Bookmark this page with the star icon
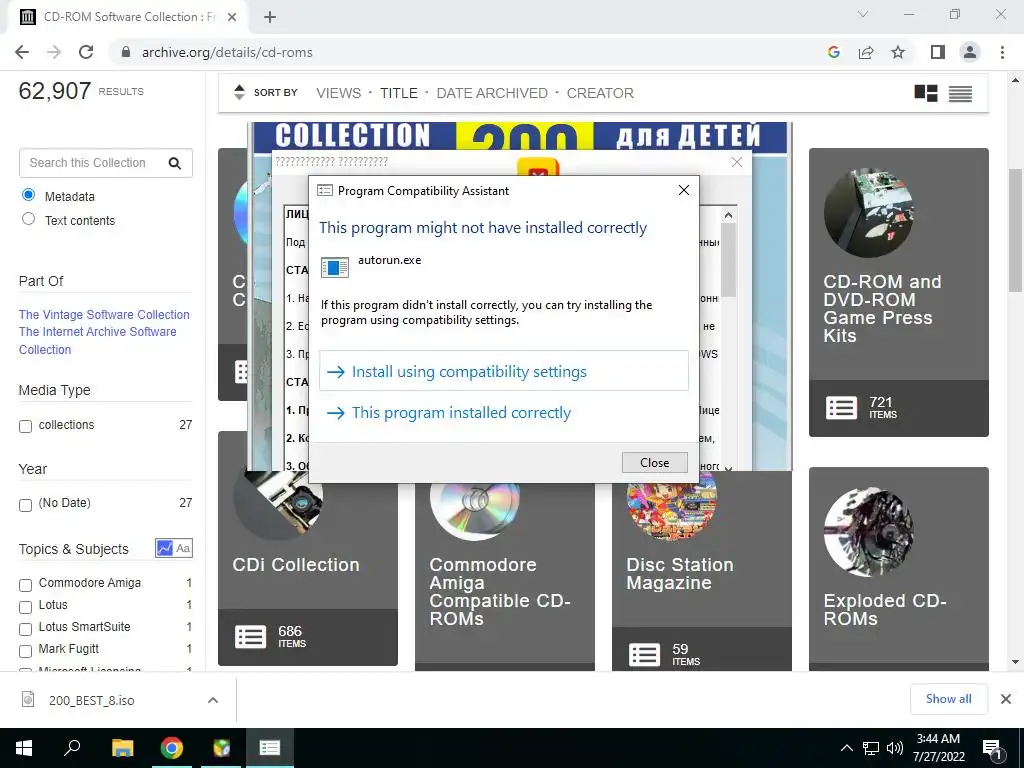Viewport: 1024px width, 768px height. (898, 52)
